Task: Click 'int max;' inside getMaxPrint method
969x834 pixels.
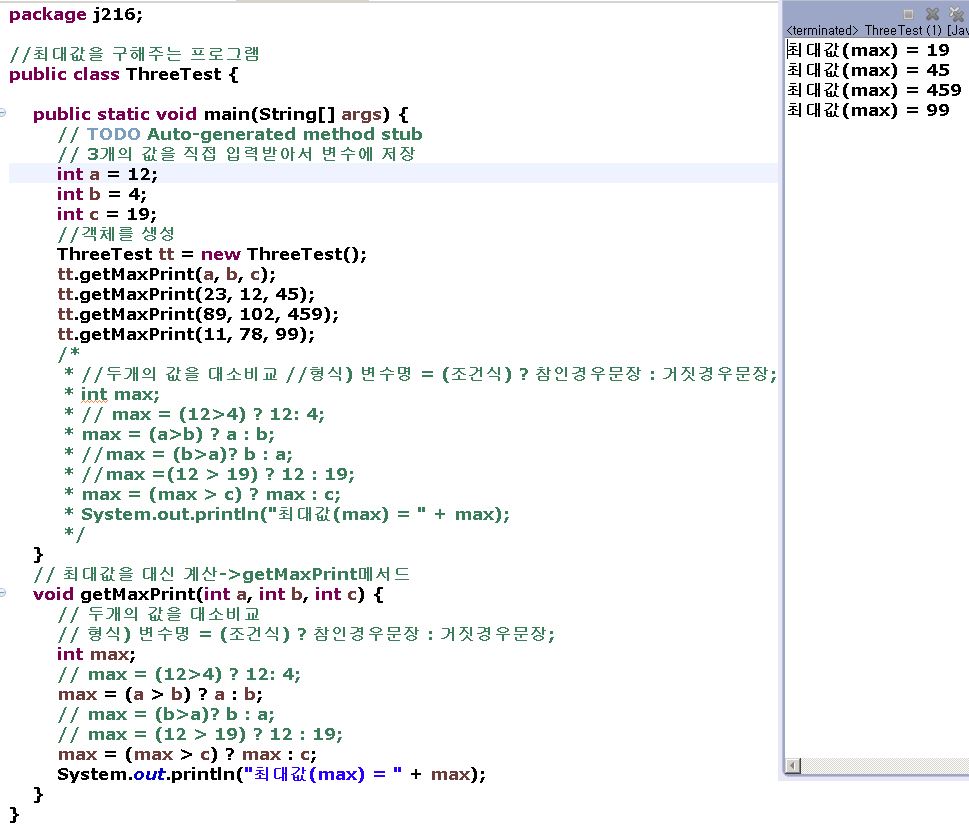Action: [x=96, y=654]
